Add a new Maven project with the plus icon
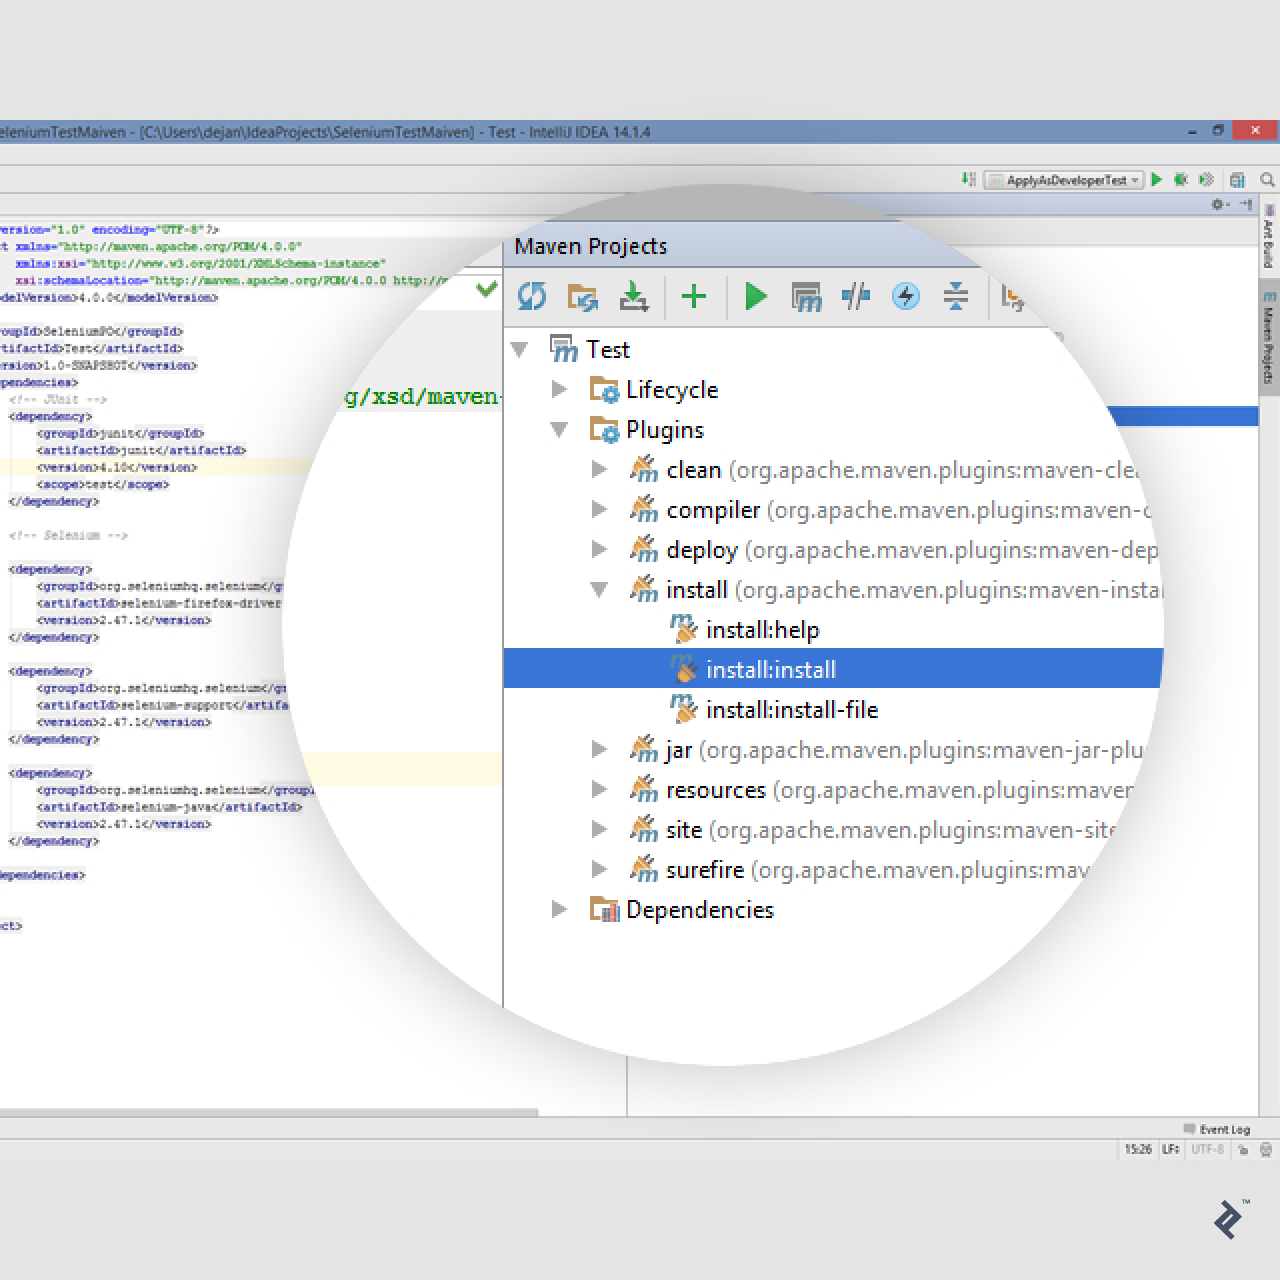Screen dimensions: 1280x1280 (694, 297)
